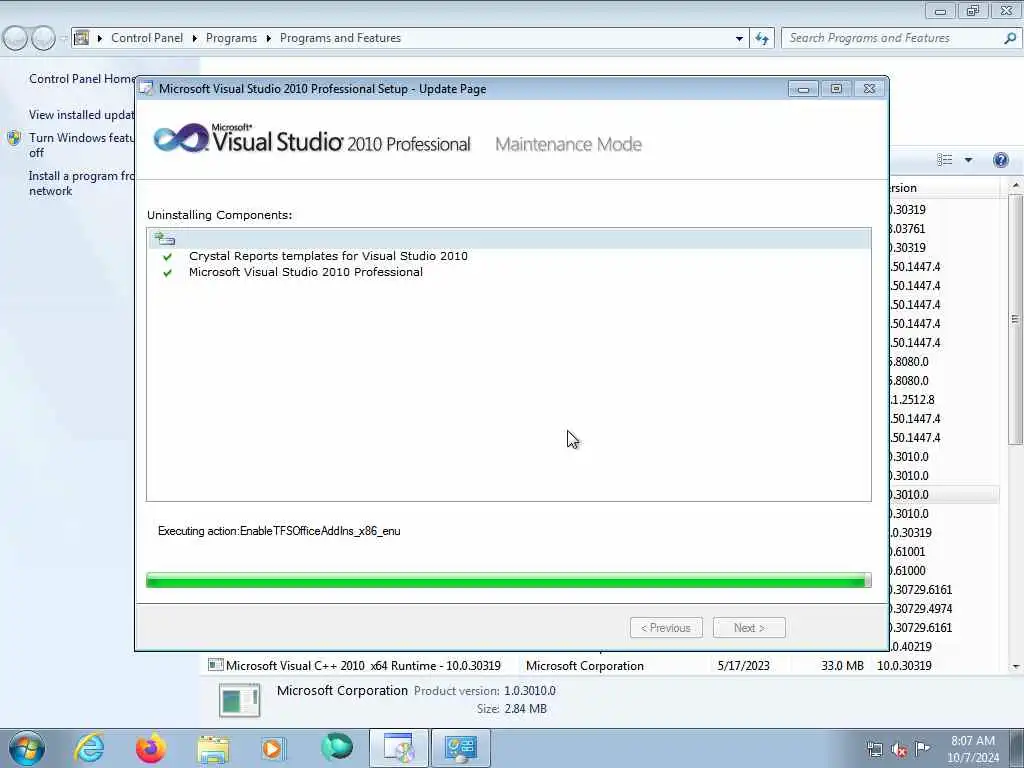Click the large program thumbnail in details pane
Viewport: 1024px width, 768px height.
[239, 700]
